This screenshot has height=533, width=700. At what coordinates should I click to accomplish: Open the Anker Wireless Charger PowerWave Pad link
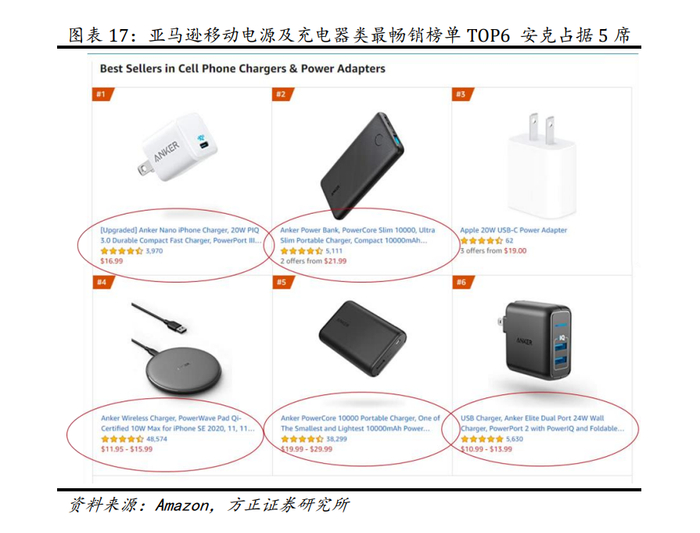(178, 423)
